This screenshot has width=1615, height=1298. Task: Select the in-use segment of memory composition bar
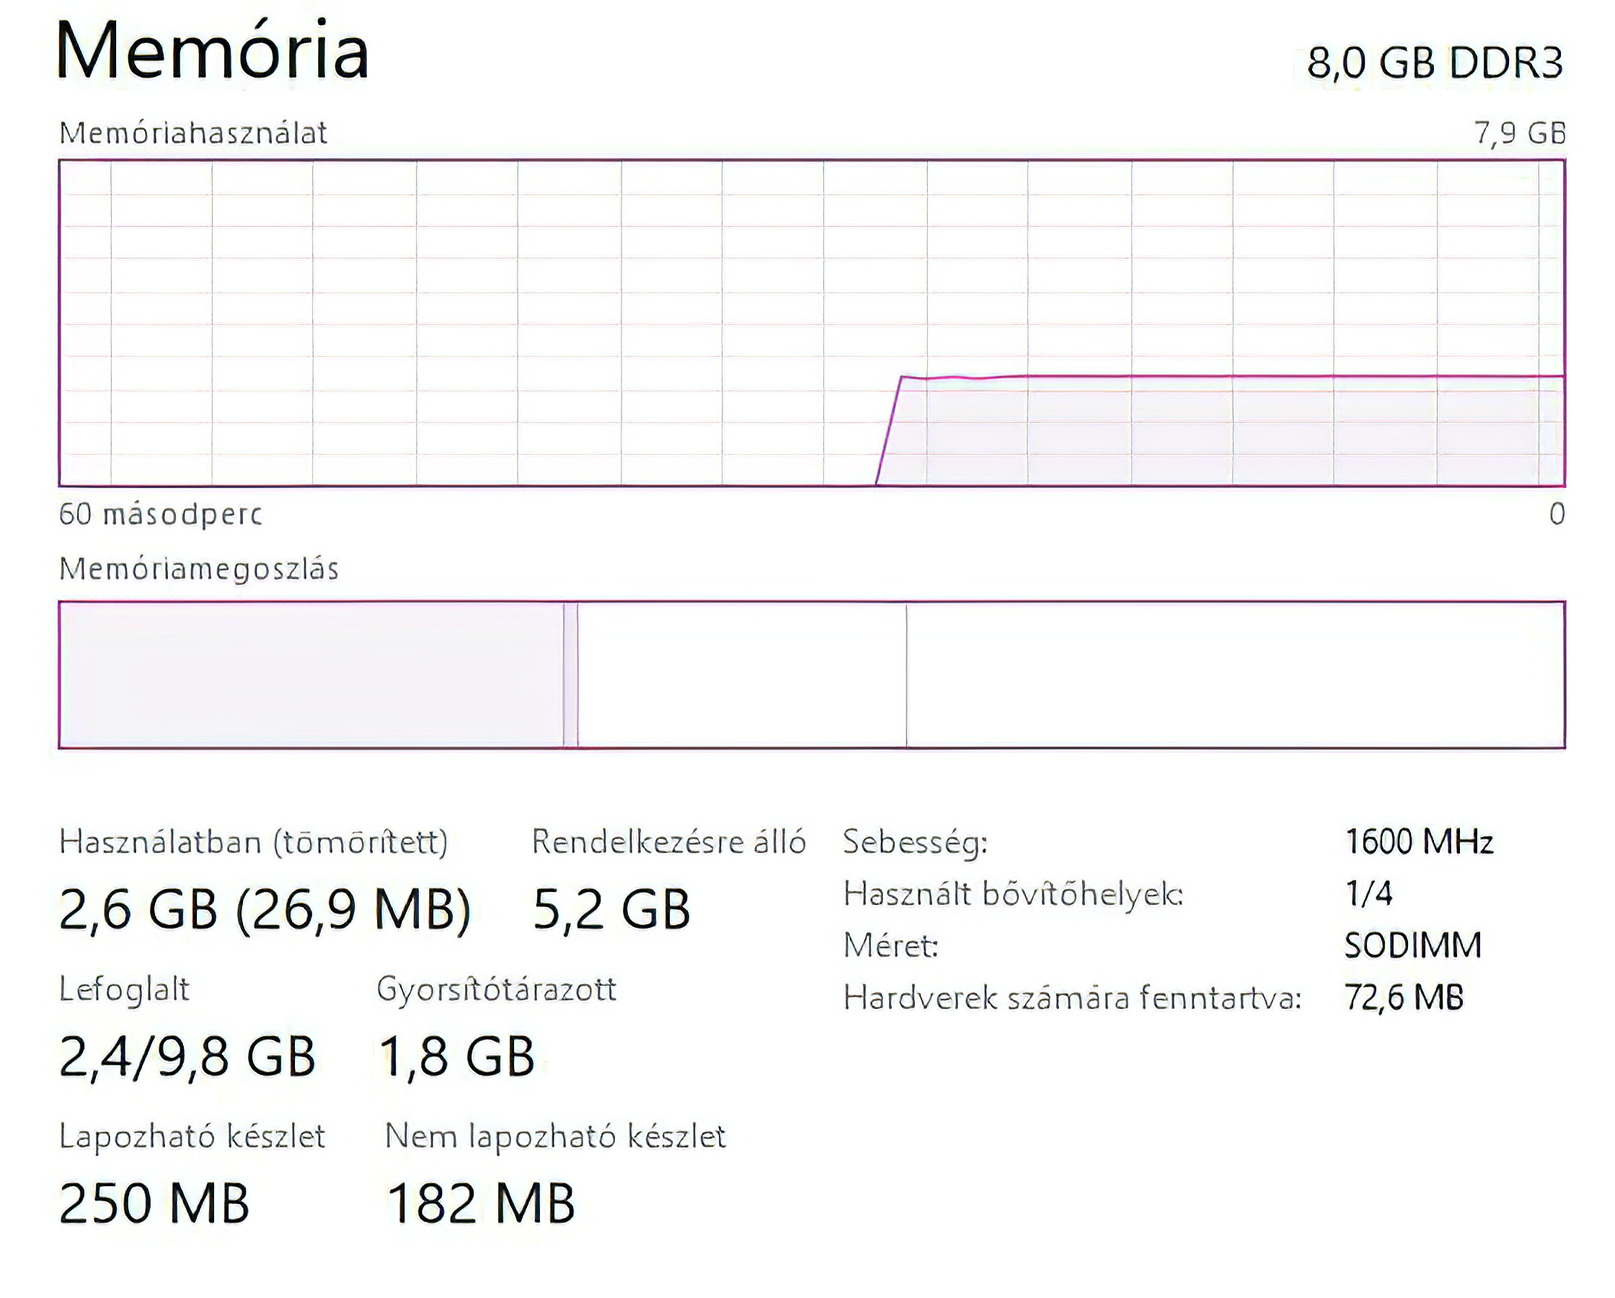click(310, 674)
